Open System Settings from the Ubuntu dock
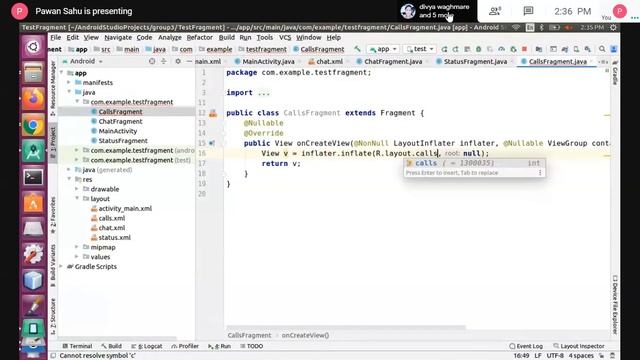This screenshot has width=640, height=360. click(x=33, y=254)
